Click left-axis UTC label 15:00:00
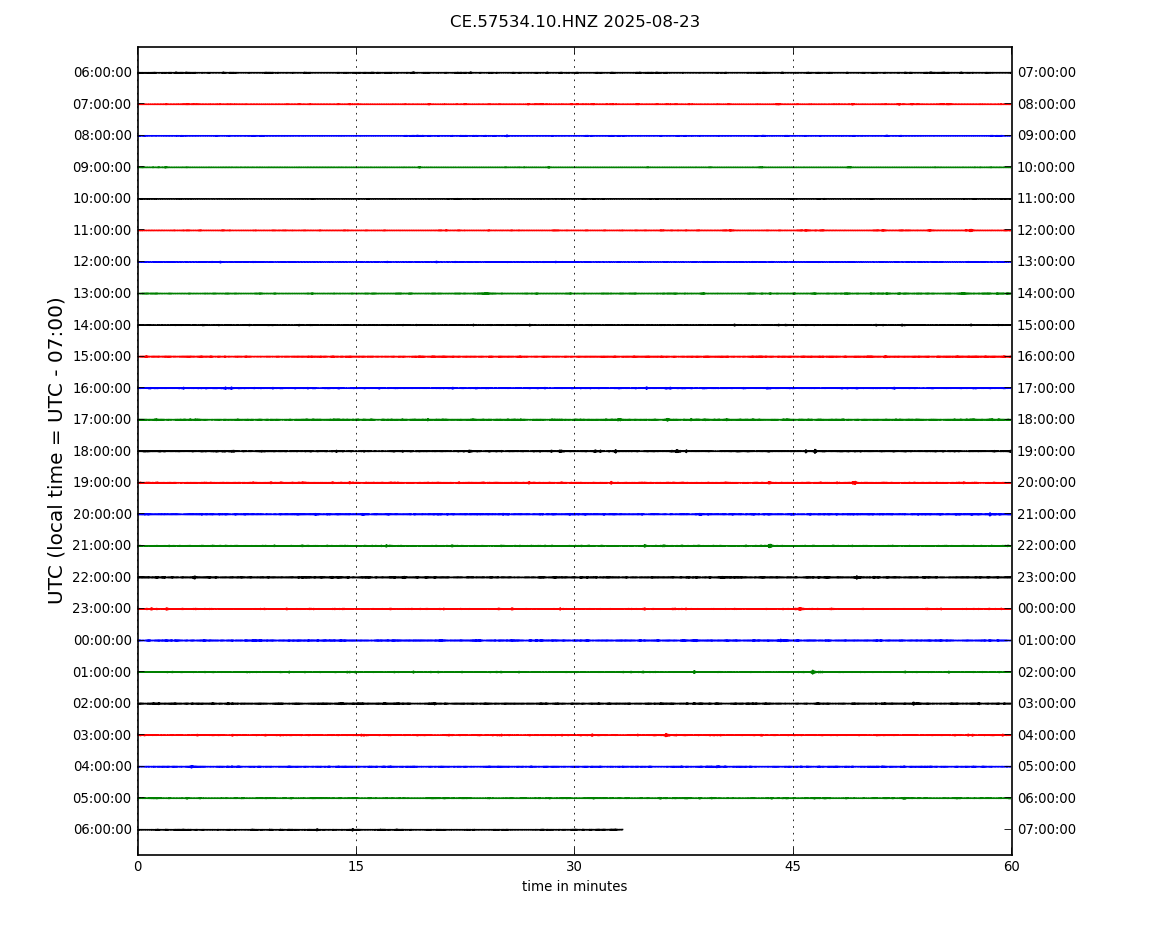 pyautogui.click(x=103, y=357)
